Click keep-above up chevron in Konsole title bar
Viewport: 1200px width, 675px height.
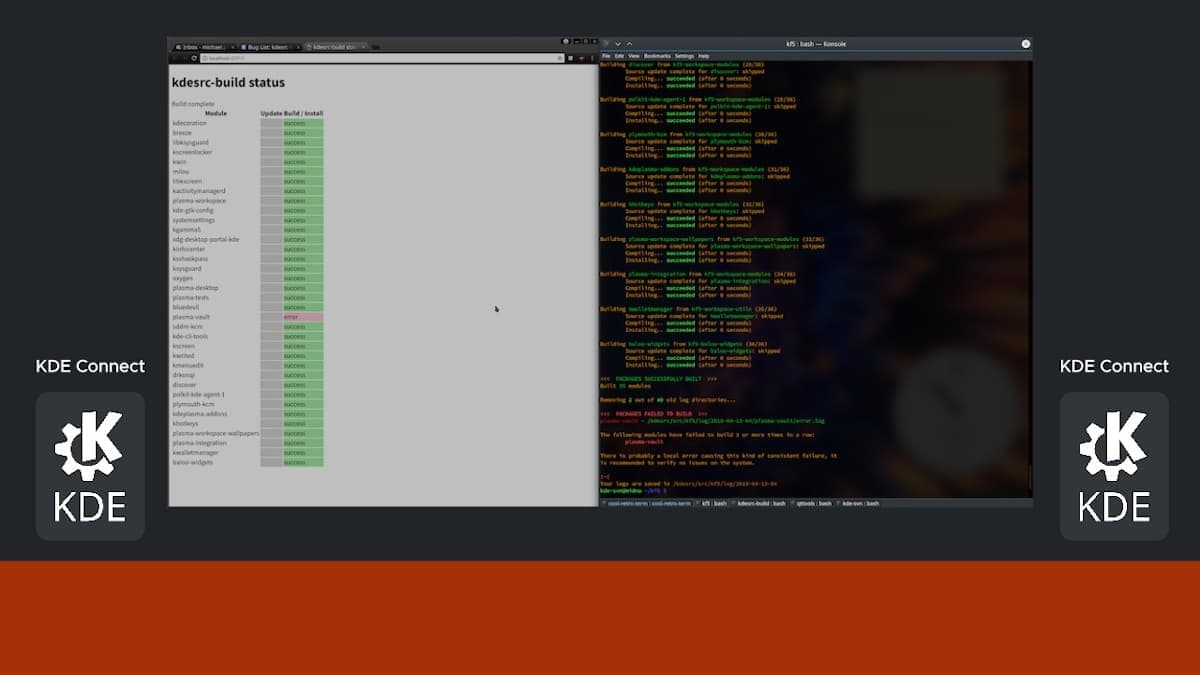coord(630,44)
